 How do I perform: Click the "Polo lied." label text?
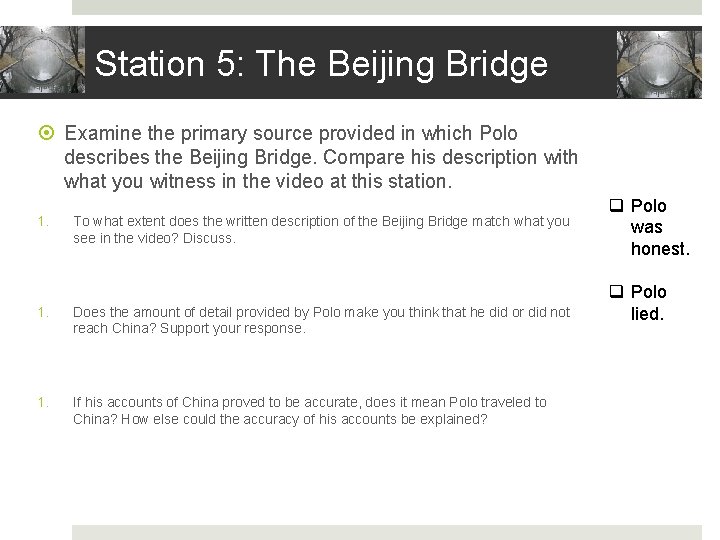click(648, 303)
